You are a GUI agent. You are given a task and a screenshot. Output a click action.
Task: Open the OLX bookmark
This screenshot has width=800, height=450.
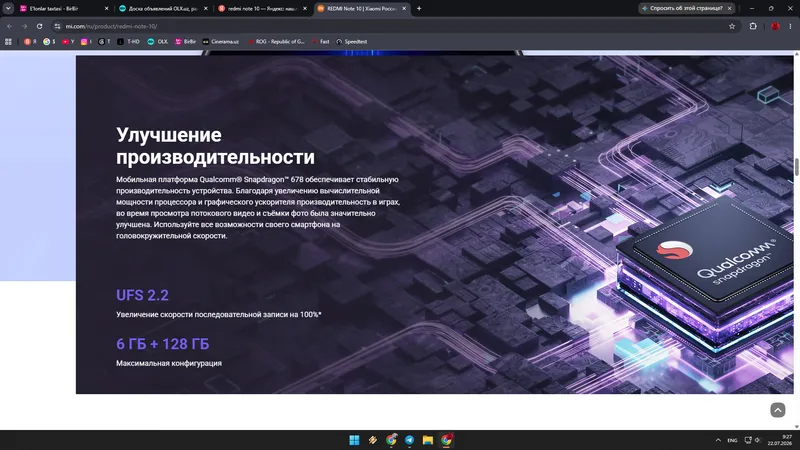pos(158,42)
